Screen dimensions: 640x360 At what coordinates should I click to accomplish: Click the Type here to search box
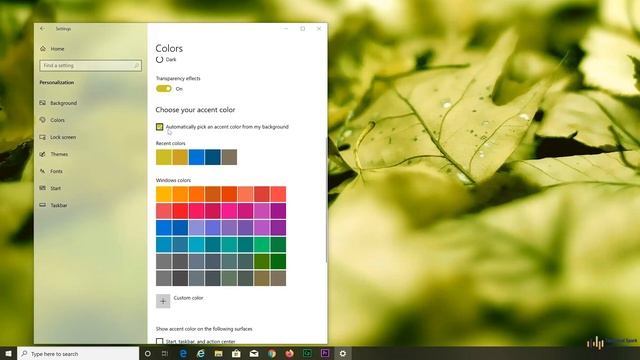(78, 353)
